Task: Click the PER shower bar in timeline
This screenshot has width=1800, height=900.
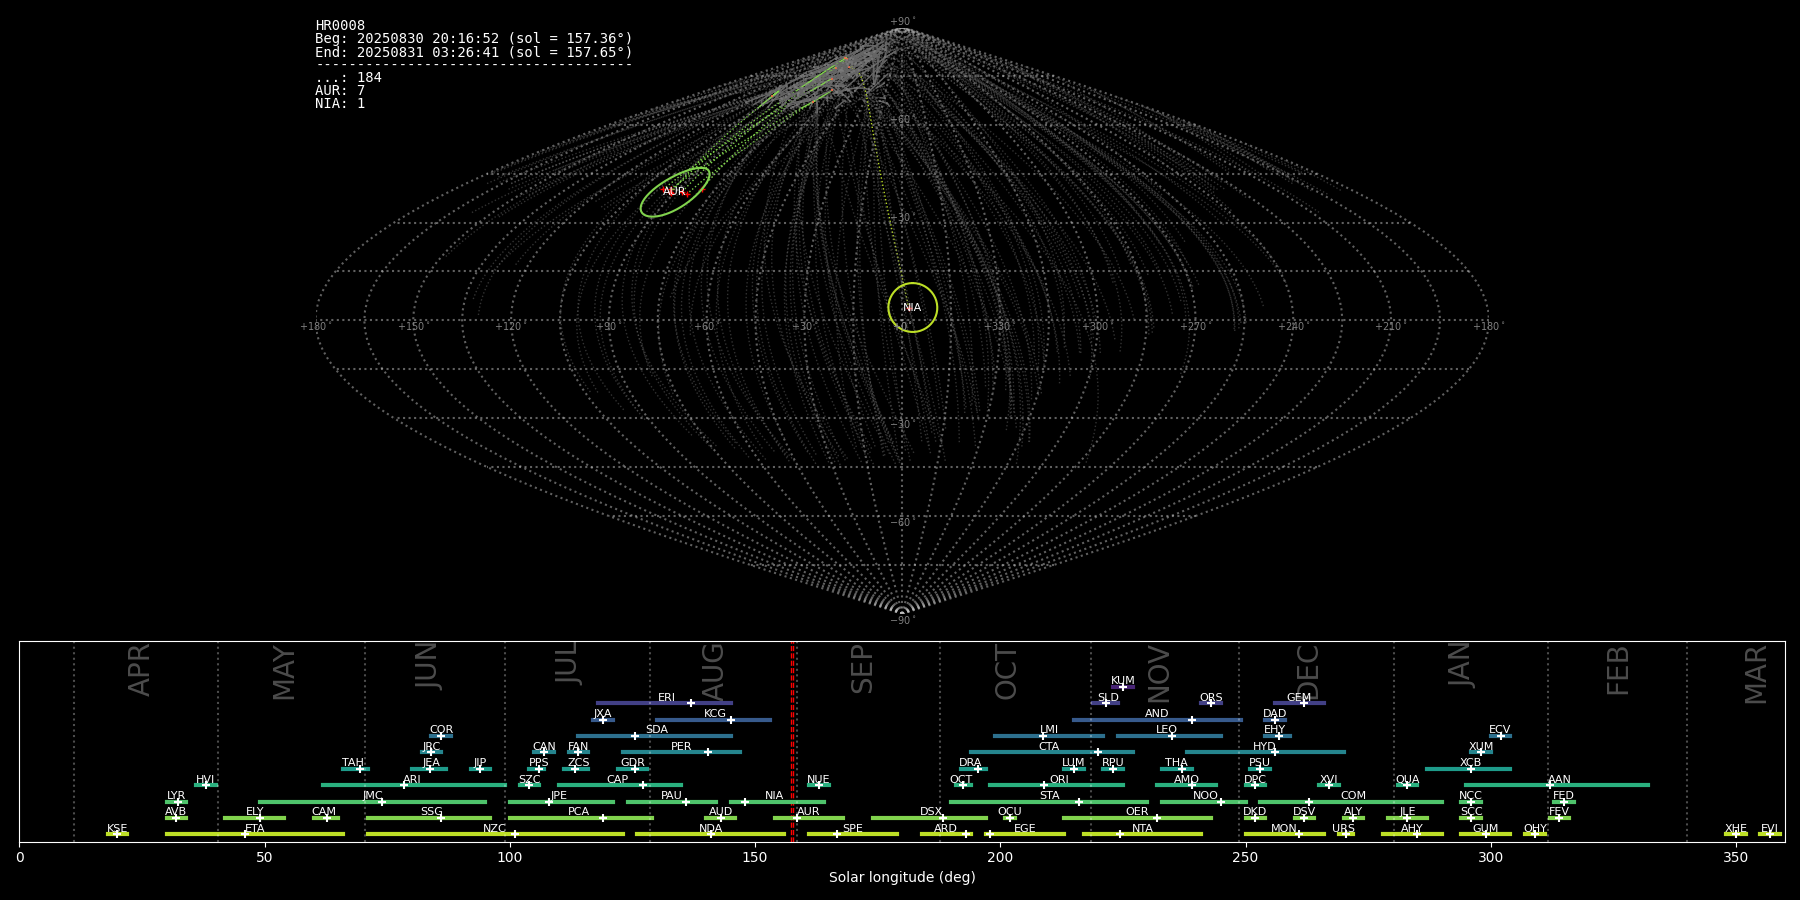Action: [x=681, y=752]
